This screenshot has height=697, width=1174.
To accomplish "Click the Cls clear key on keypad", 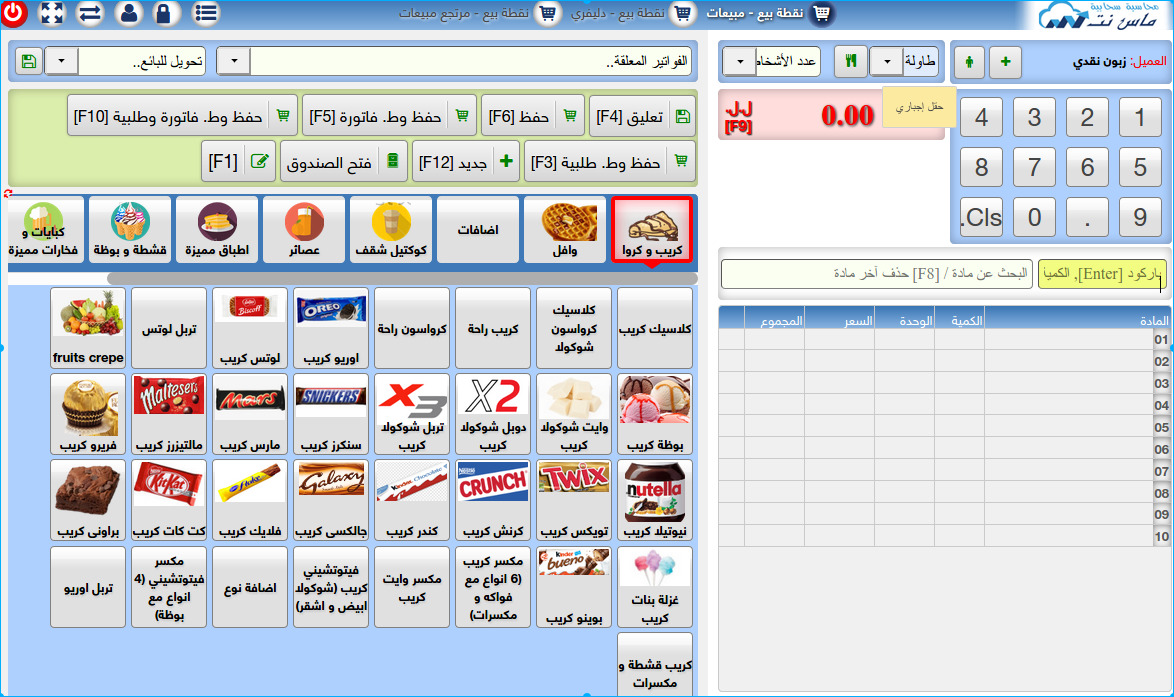I will 982,217.
